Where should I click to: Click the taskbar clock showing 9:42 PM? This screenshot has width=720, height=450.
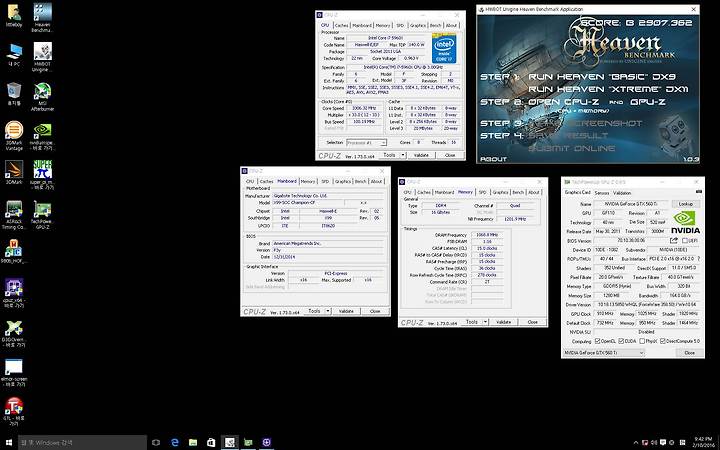(703, 443)
